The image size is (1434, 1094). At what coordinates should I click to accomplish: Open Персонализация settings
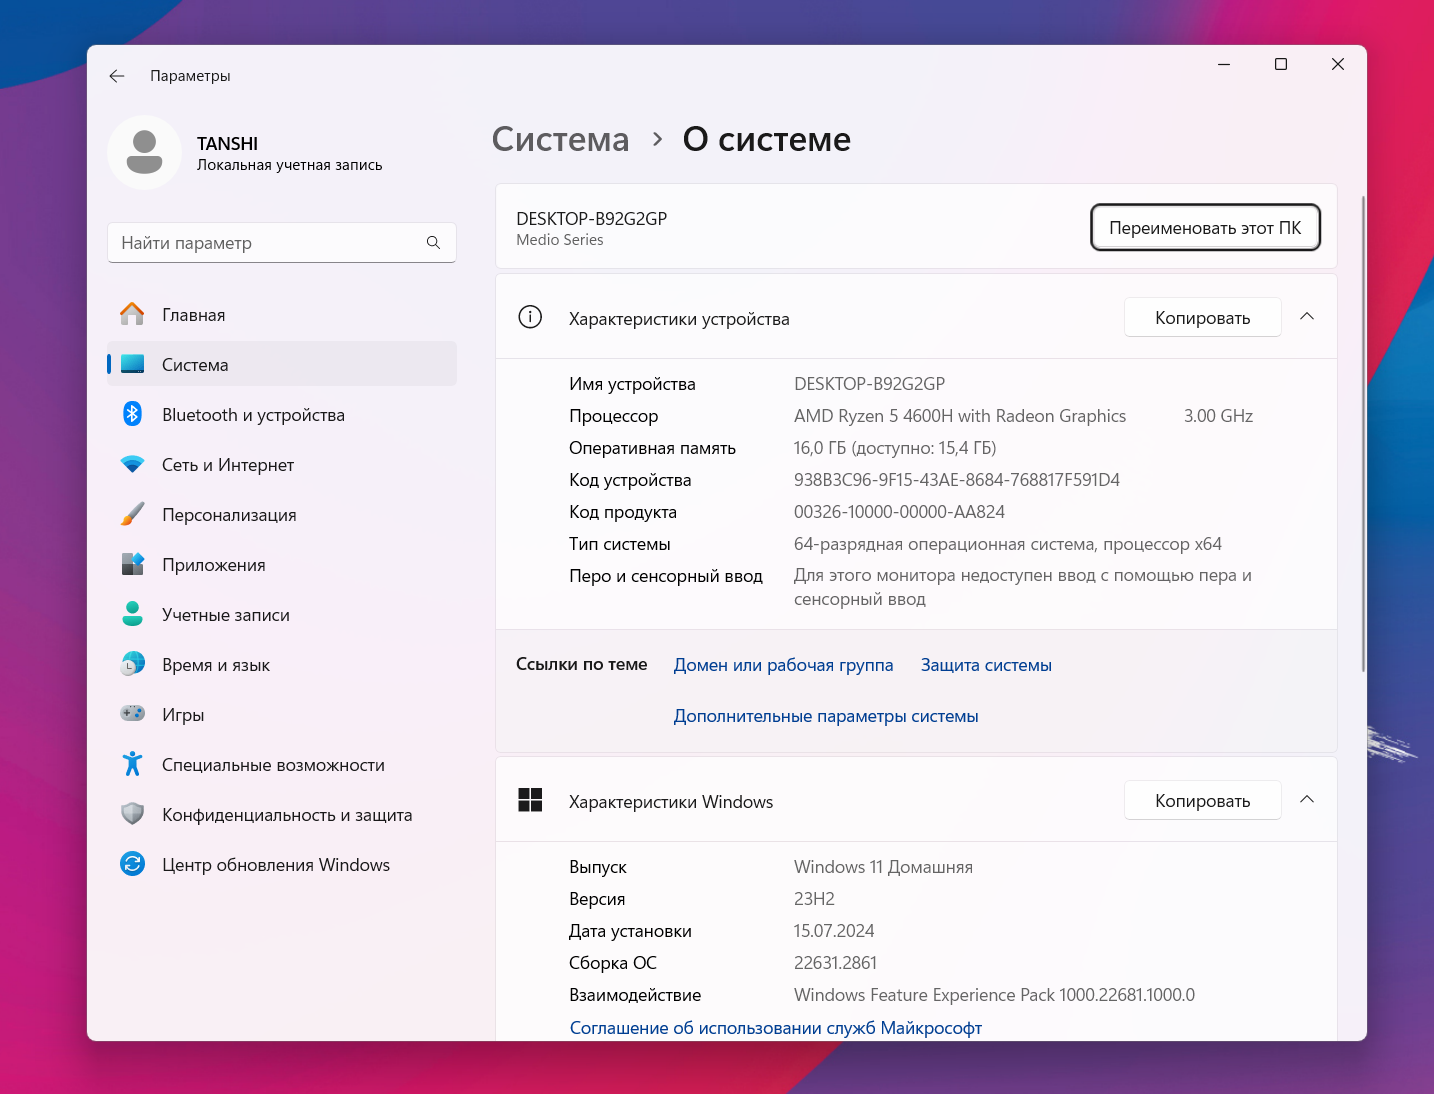(282, 514)
